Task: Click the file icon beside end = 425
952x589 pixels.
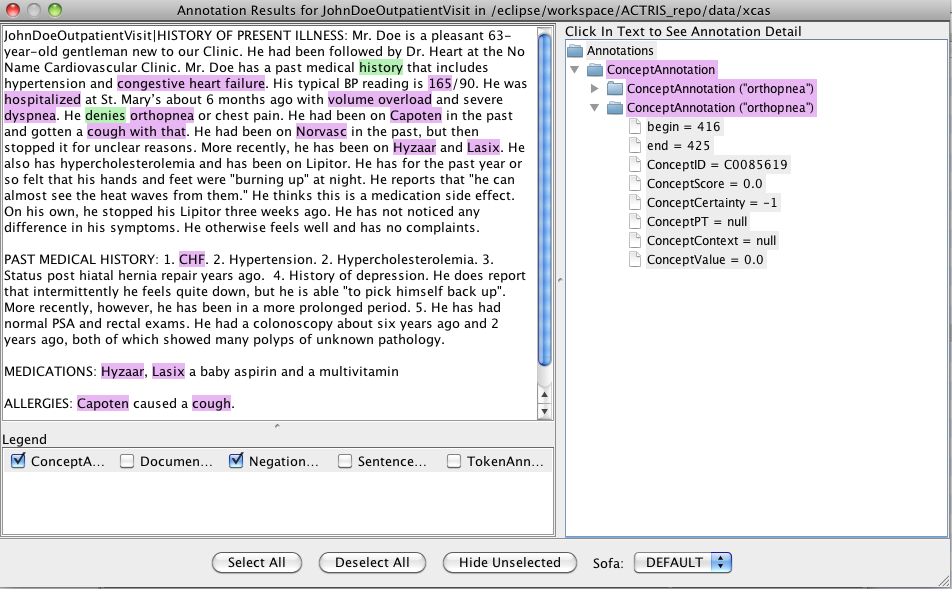Action: [635, 145]
